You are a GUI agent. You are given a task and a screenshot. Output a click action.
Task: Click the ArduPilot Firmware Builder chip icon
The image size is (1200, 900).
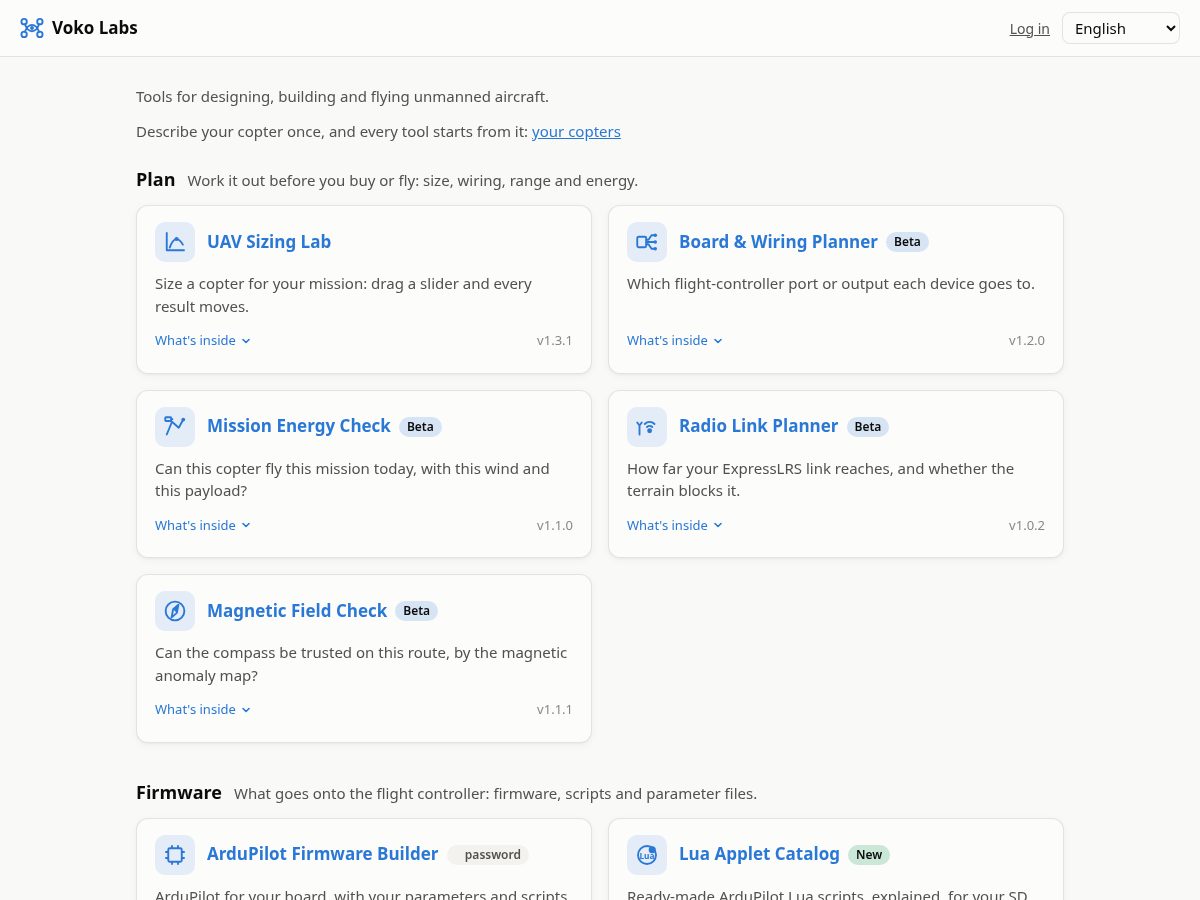175,854
